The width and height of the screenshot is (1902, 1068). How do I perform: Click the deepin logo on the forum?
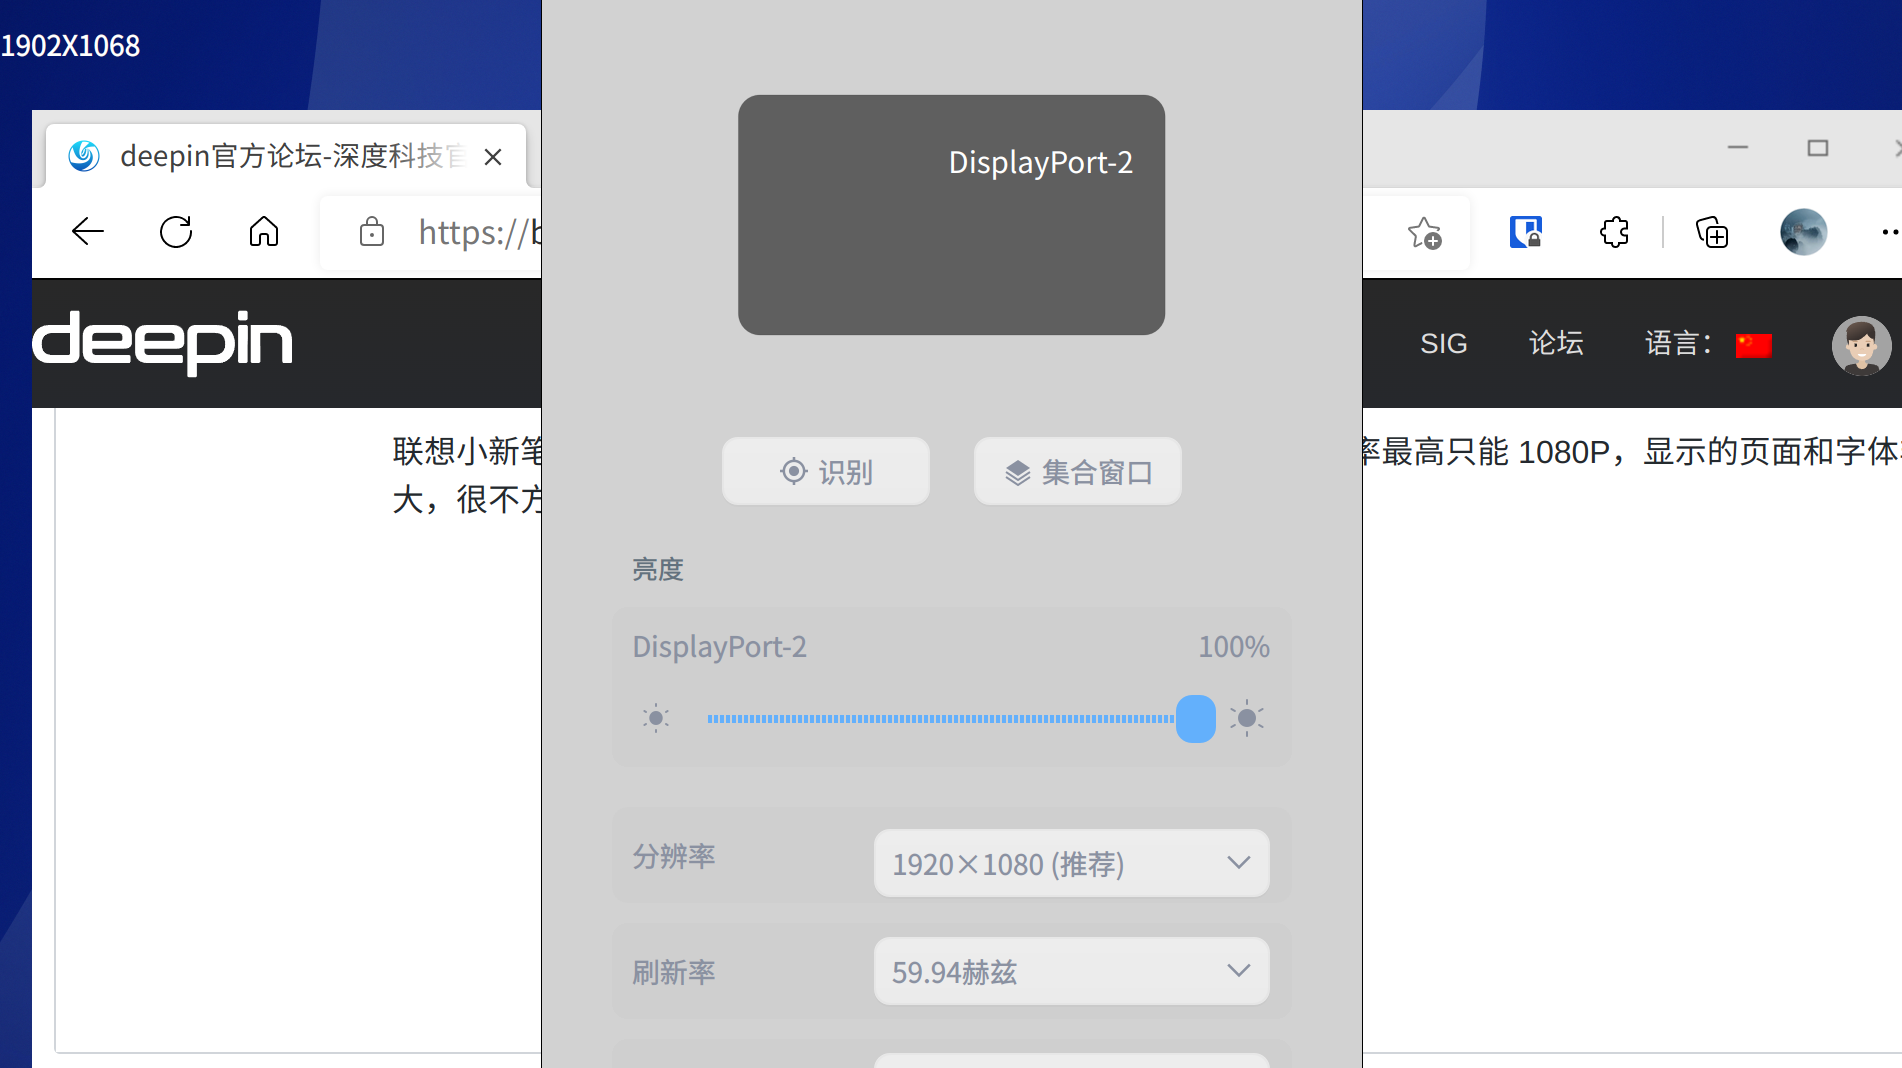tap(163, 342)
